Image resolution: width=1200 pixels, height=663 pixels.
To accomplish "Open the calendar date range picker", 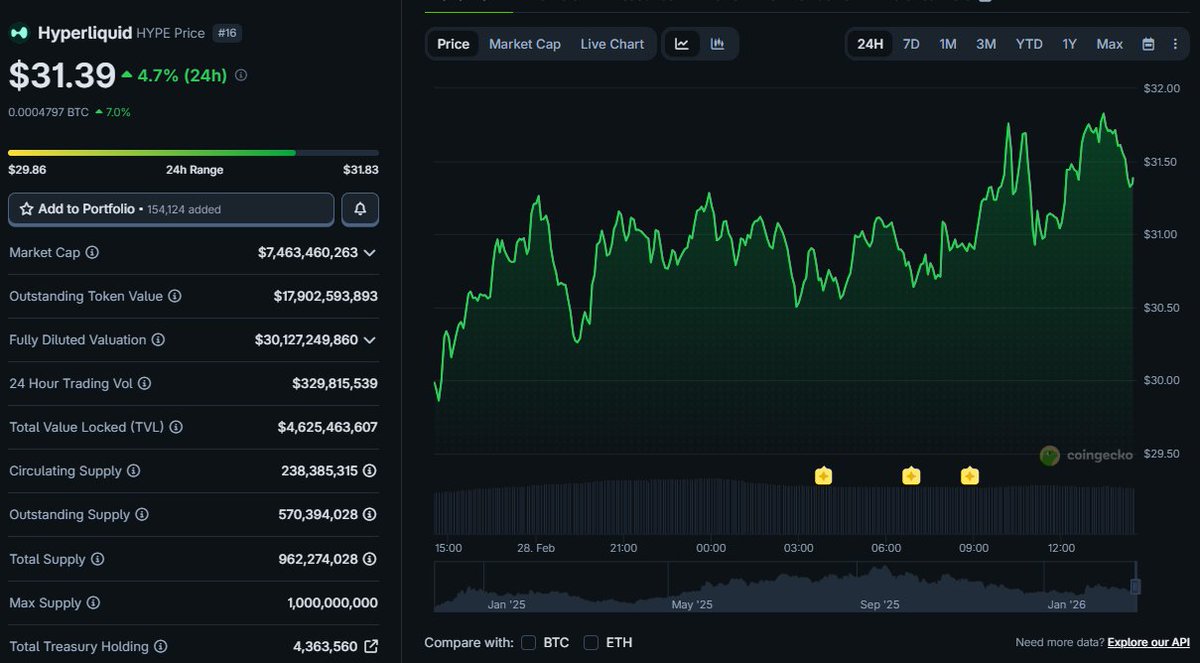I will [x=1148, y=44].
